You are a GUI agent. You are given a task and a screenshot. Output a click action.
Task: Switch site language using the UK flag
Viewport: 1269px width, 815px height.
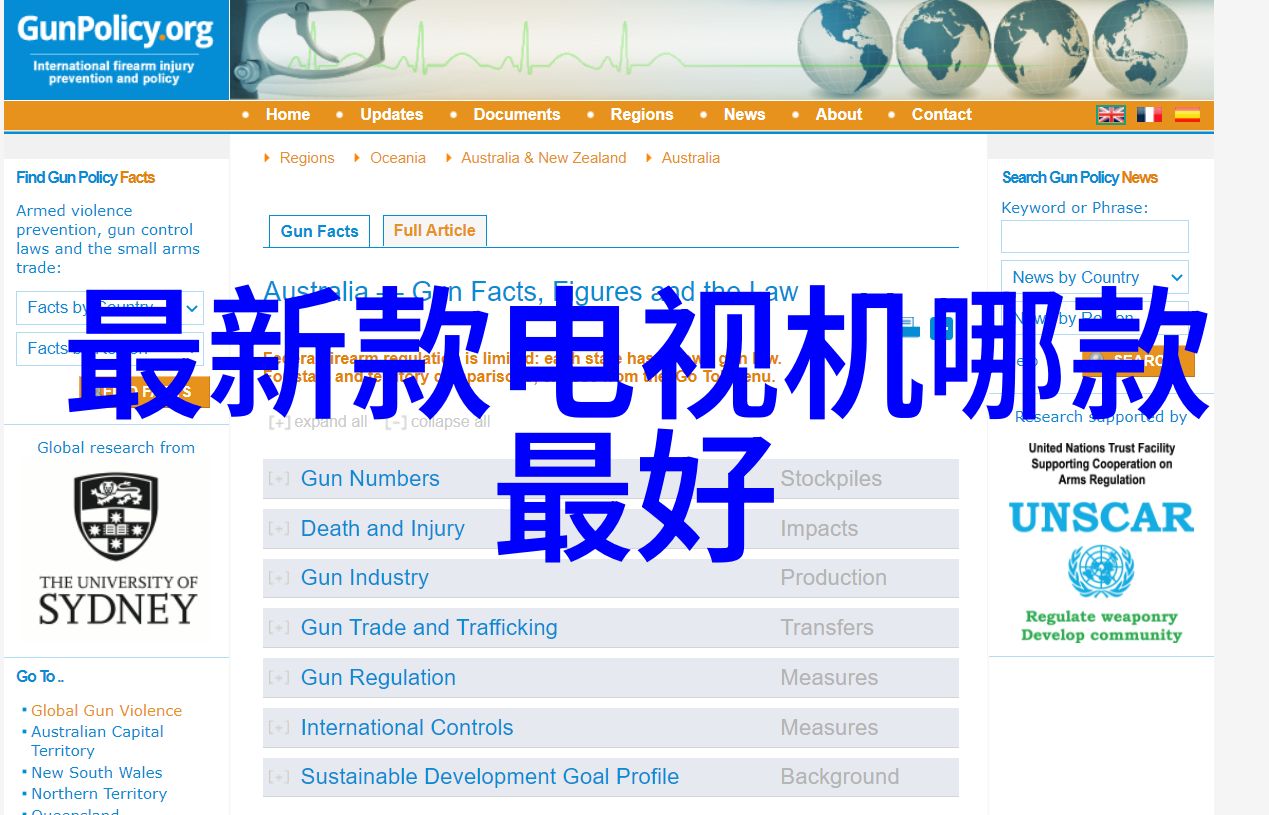coord(1110,115)
